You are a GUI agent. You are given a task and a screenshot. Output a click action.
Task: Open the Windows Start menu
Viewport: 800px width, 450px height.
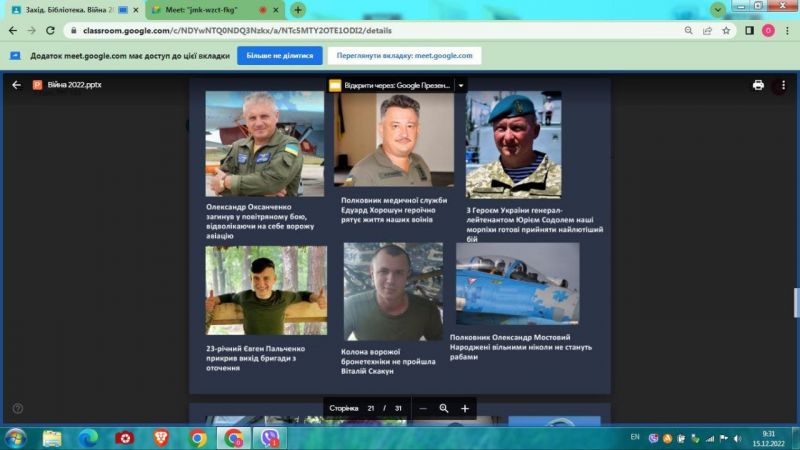tap(16, 438)
